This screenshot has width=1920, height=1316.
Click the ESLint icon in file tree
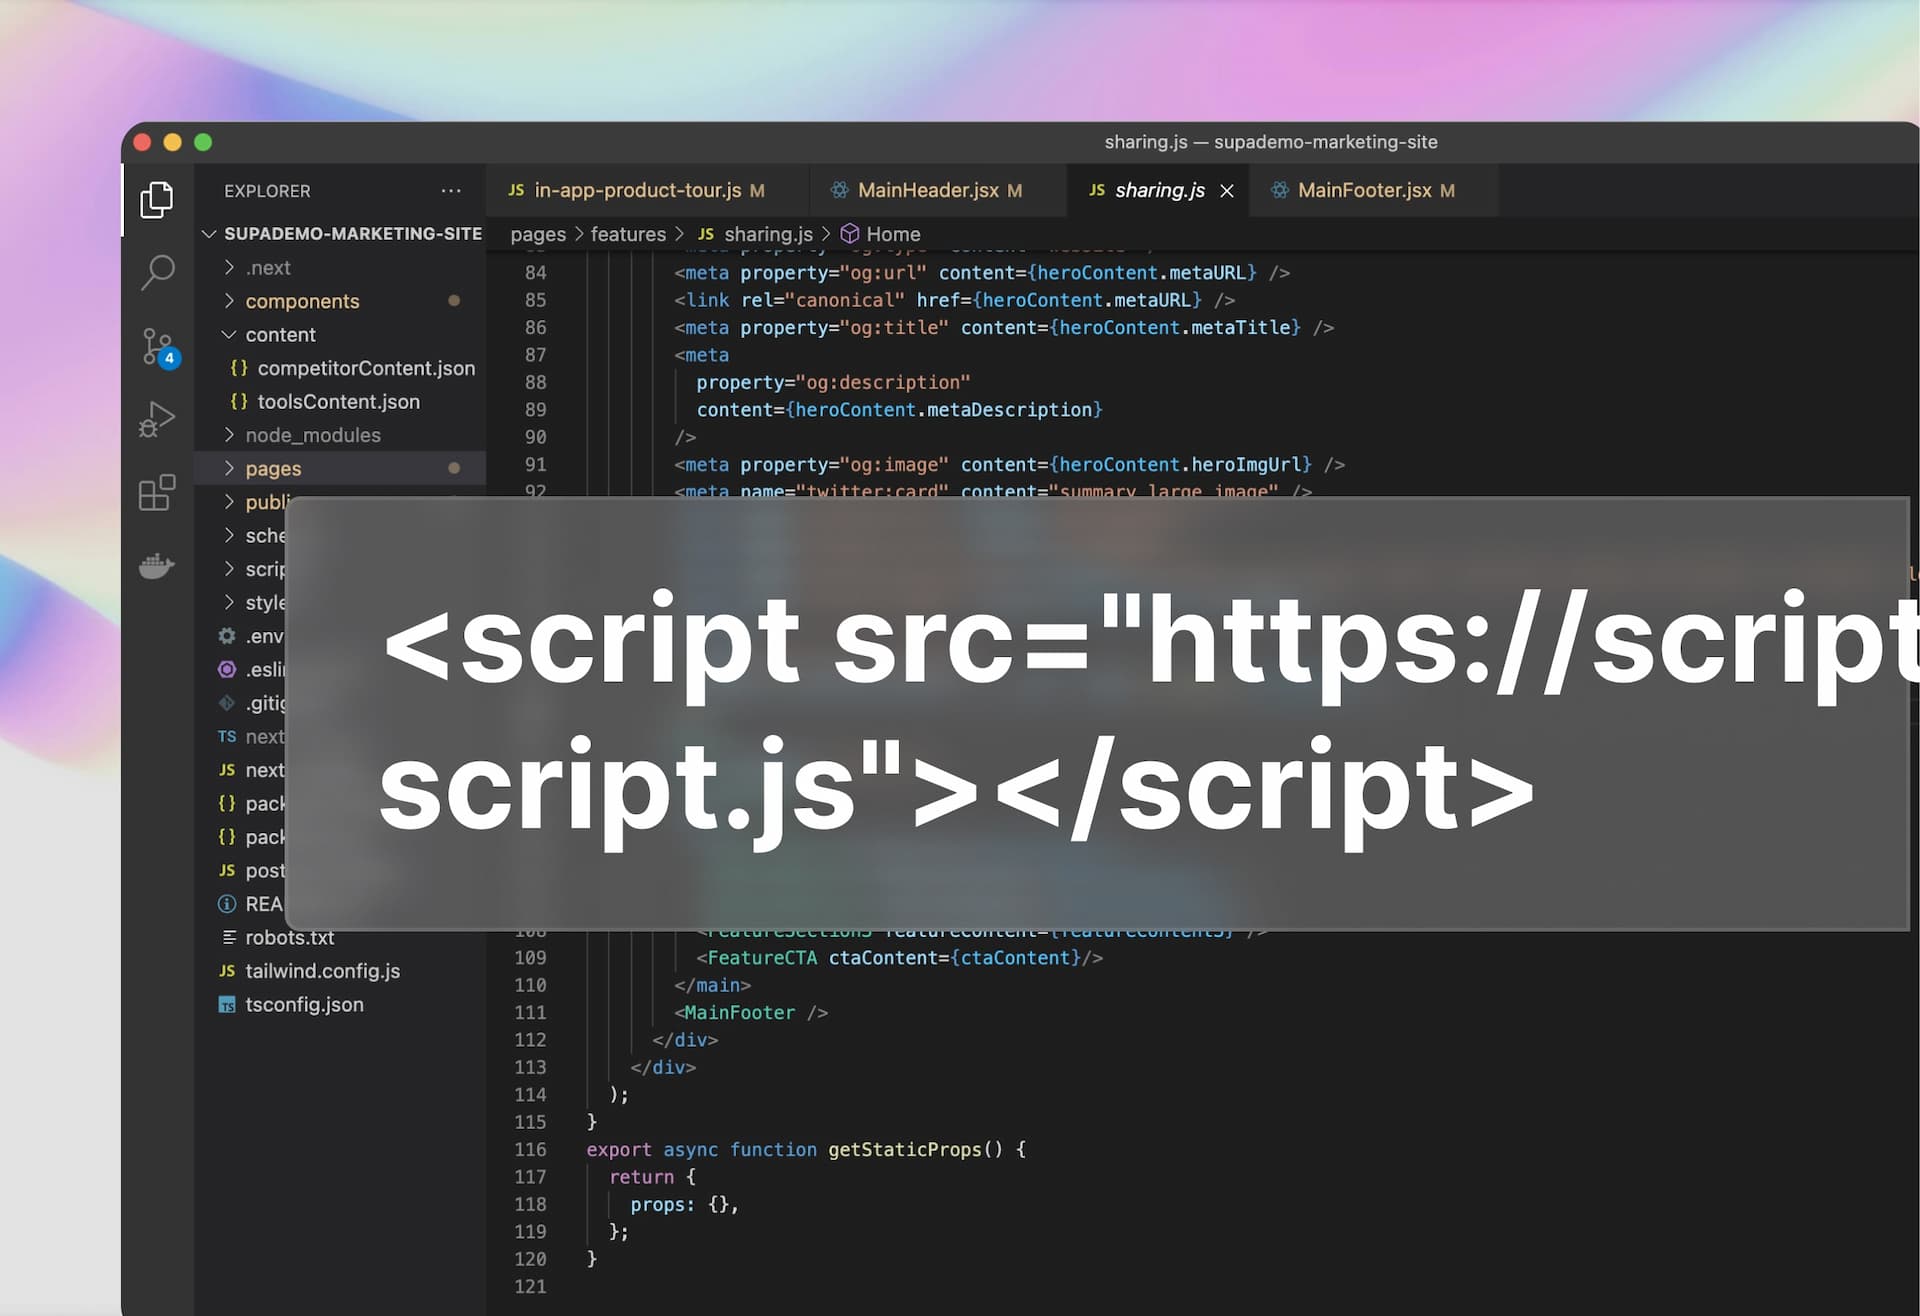[227, 669]
